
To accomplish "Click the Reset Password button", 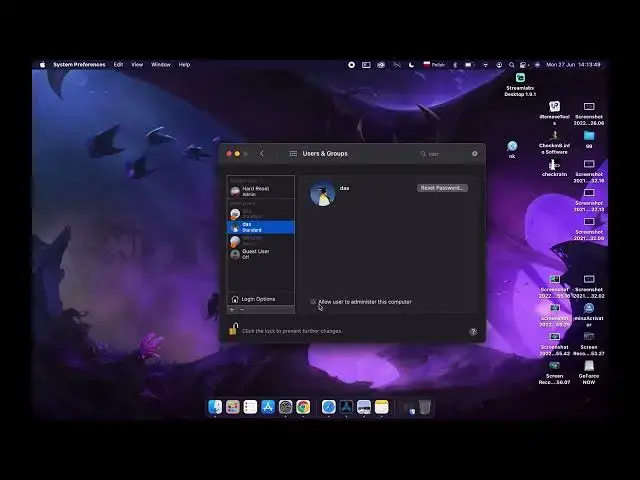I will click(442, 188).
